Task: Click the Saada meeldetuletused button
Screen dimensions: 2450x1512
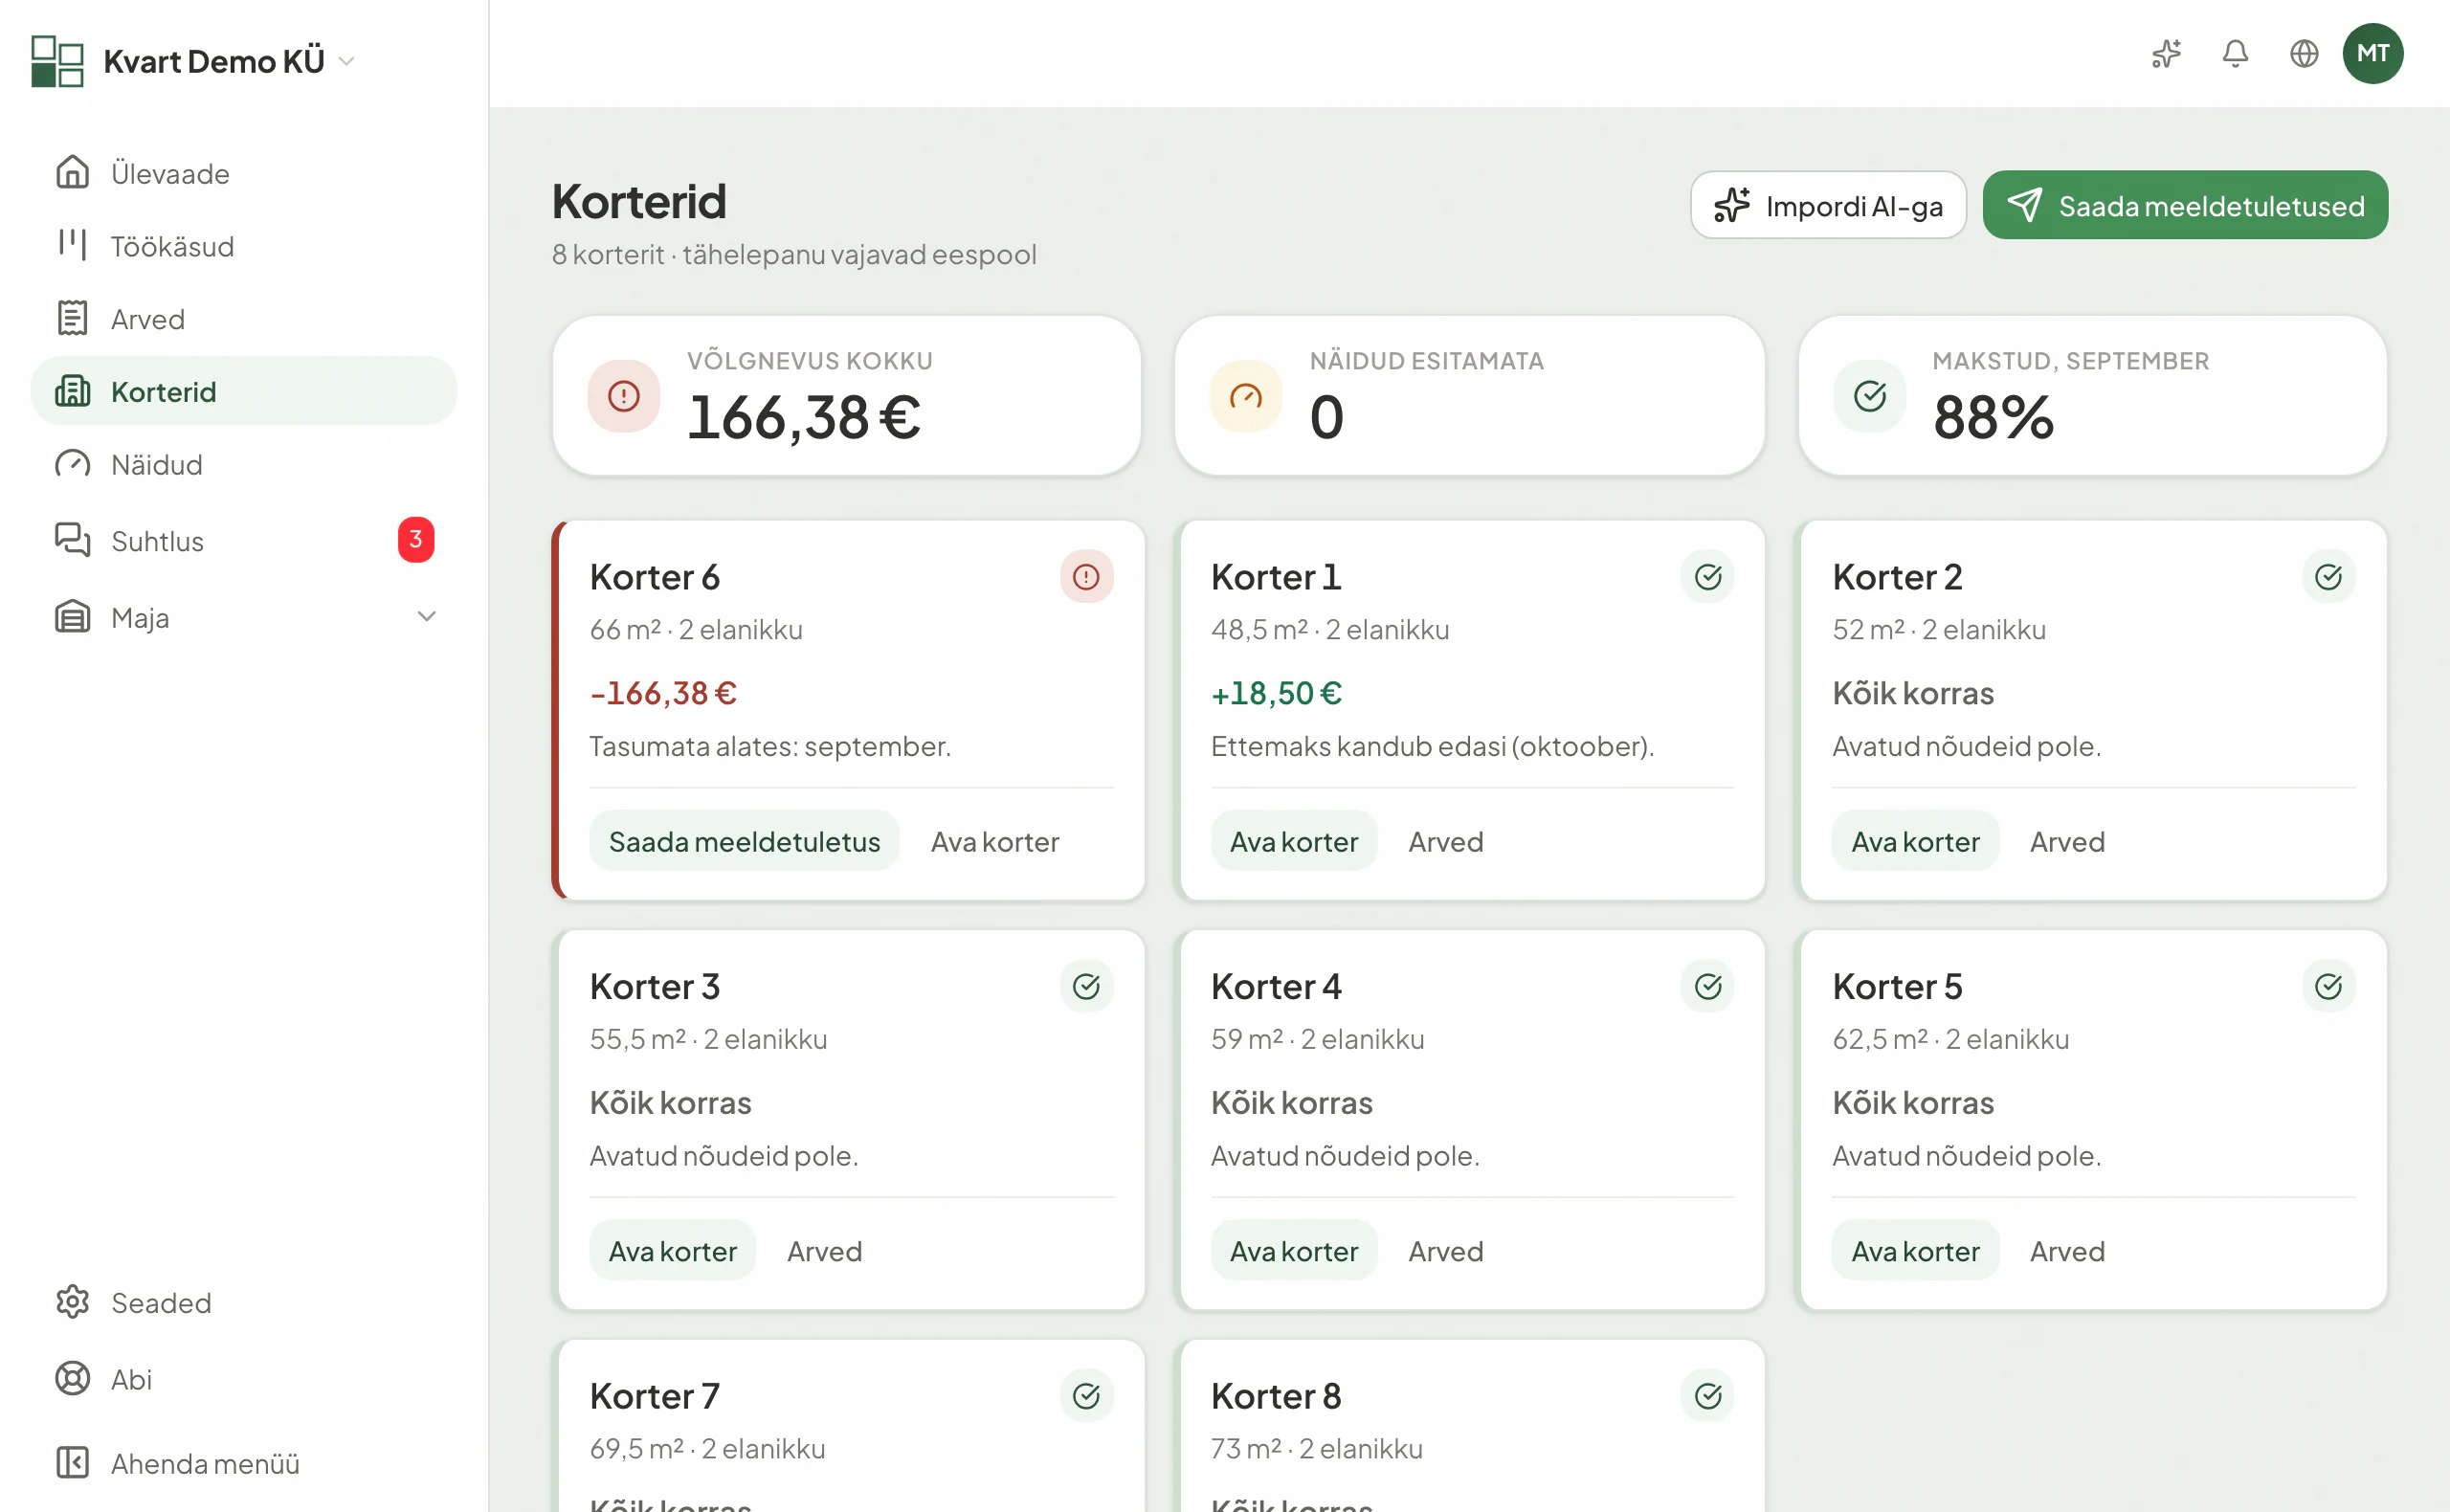Action: 2185,205
